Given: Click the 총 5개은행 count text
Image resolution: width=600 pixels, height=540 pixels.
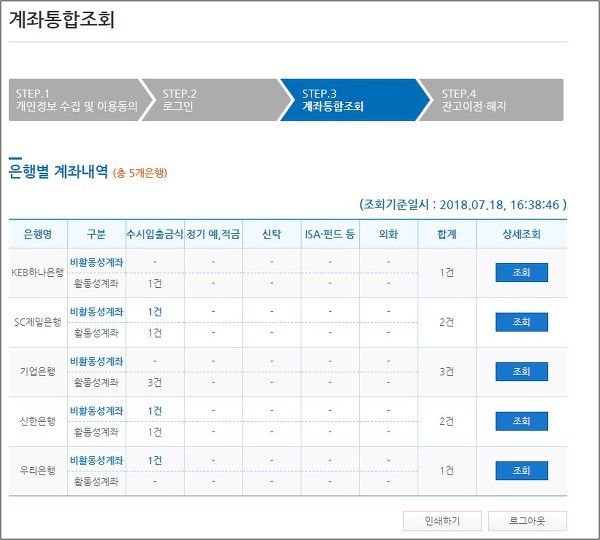Looking at the screenshot, I should (x=140, y=173).
